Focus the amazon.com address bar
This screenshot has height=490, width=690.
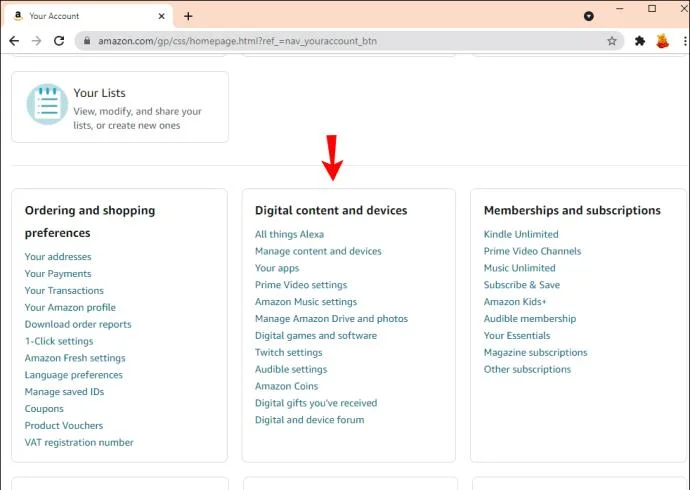(349, 41)
